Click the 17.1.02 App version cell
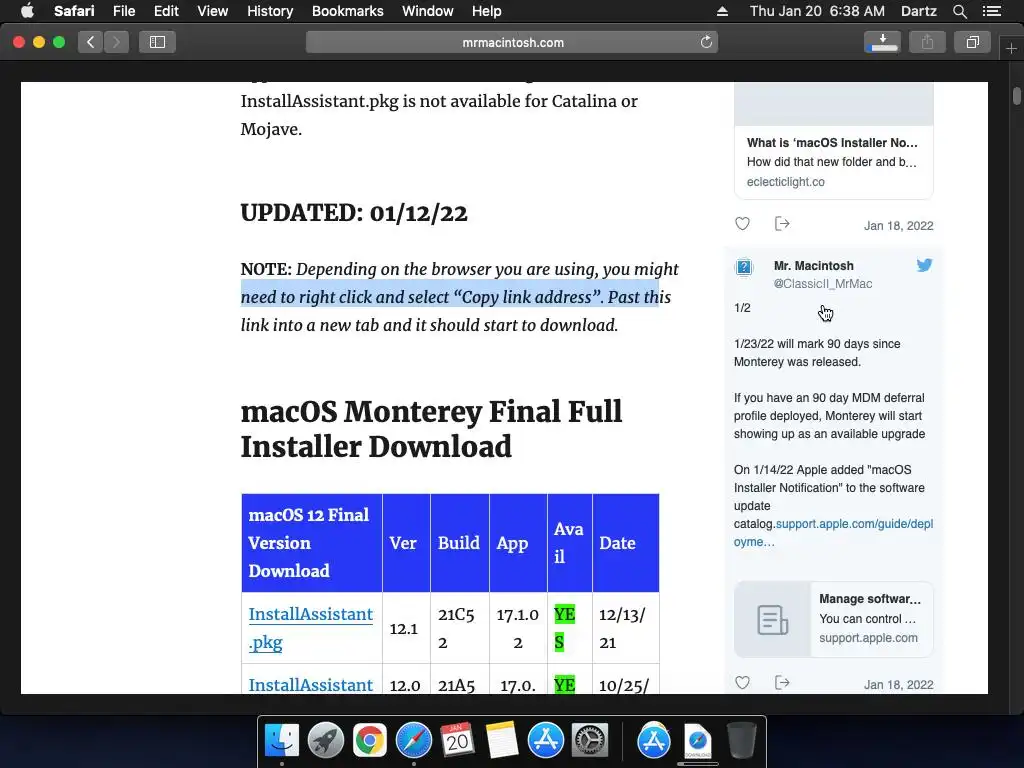 coord(518,628)
